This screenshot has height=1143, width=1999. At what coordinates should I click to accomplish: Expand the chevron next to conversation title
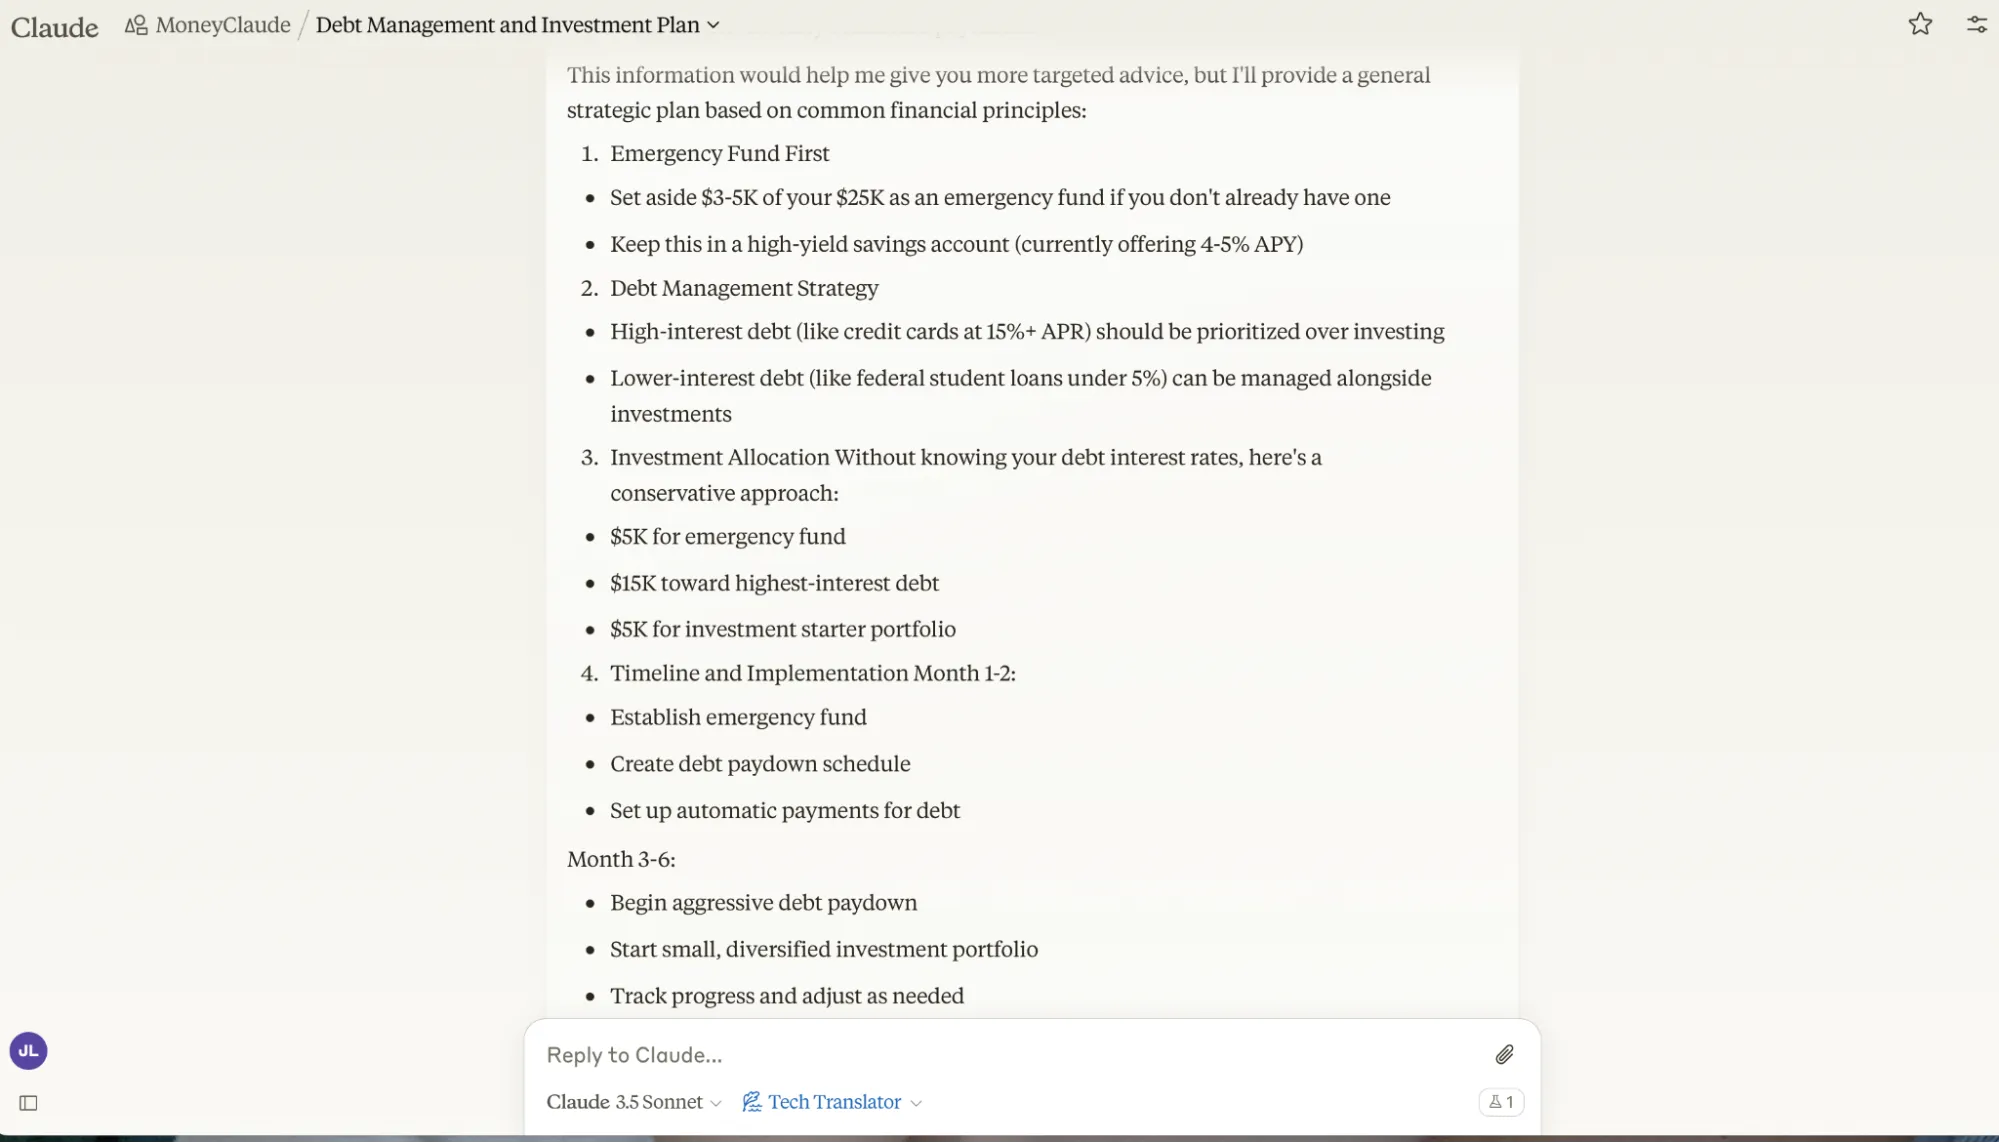tap(713, 26)
